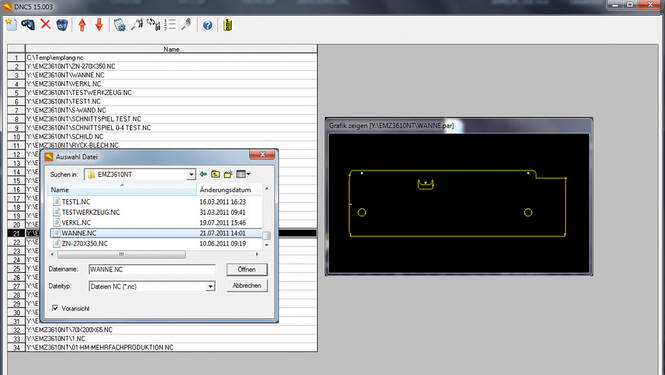Viewport: 665px width, 375px height.
Task: Toggle the Voransicht checkbox
Action: coord(55,308)
